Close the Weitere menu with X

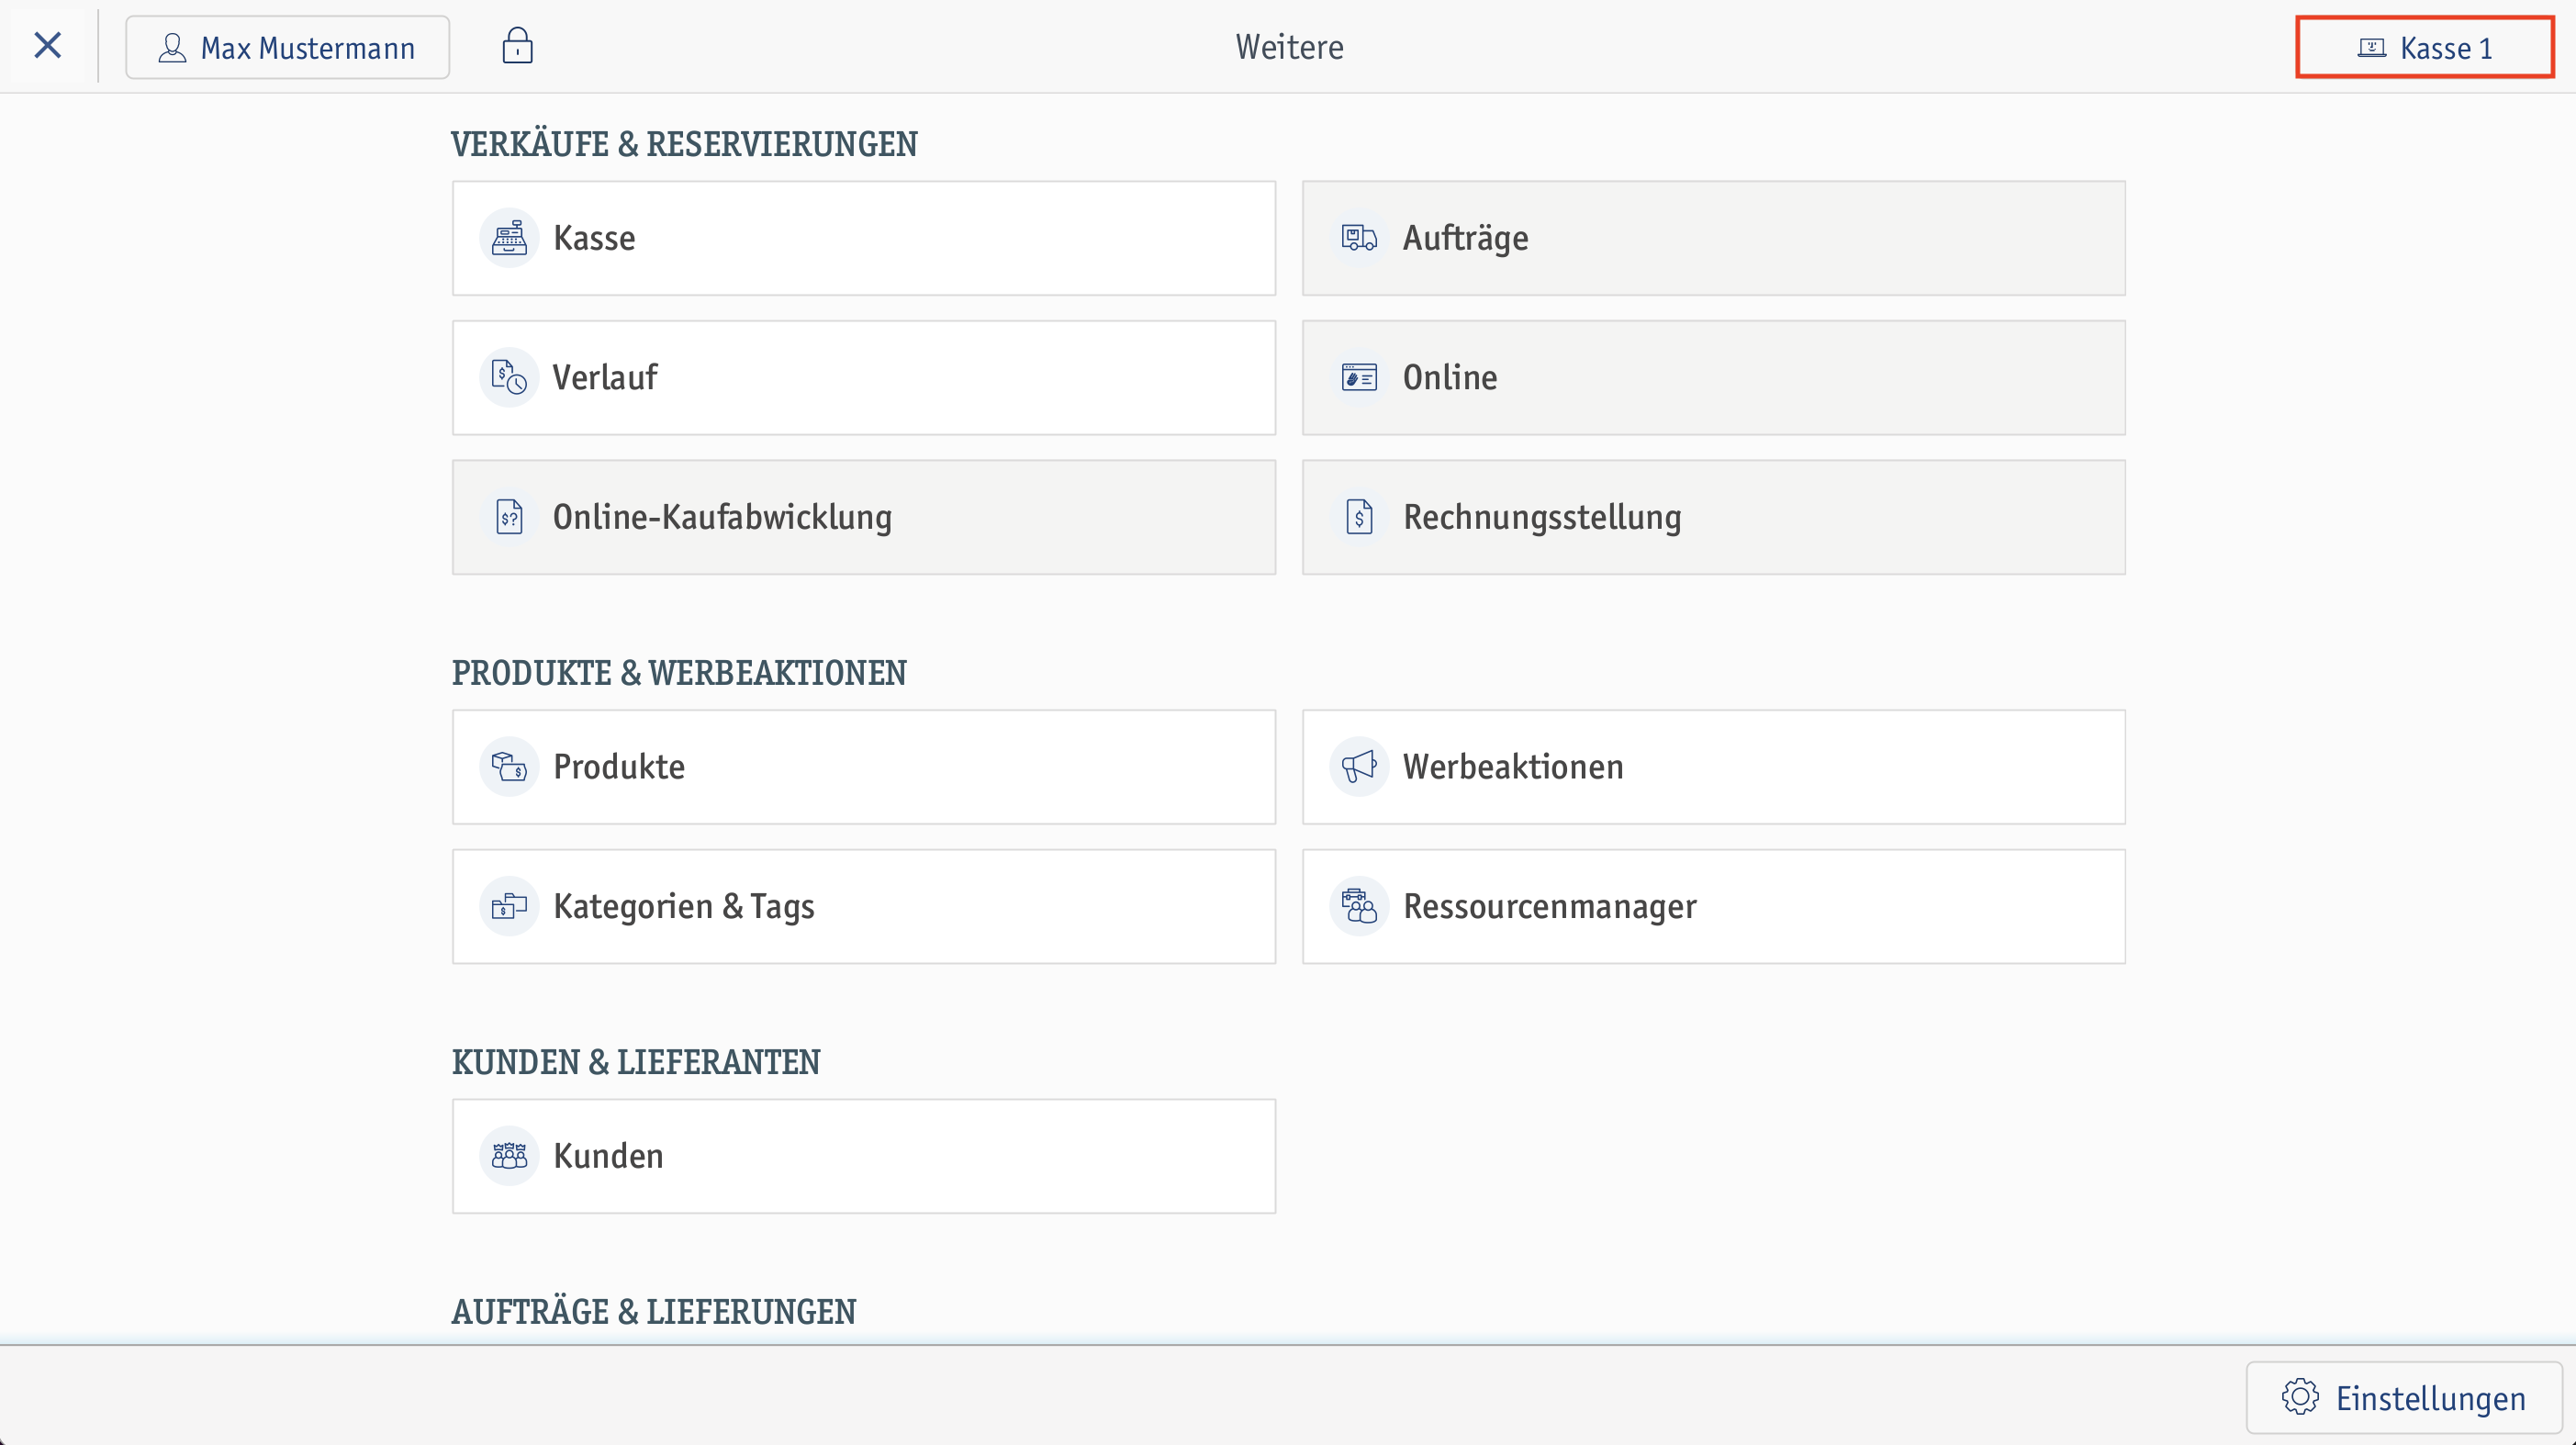[x=48, y=46]
